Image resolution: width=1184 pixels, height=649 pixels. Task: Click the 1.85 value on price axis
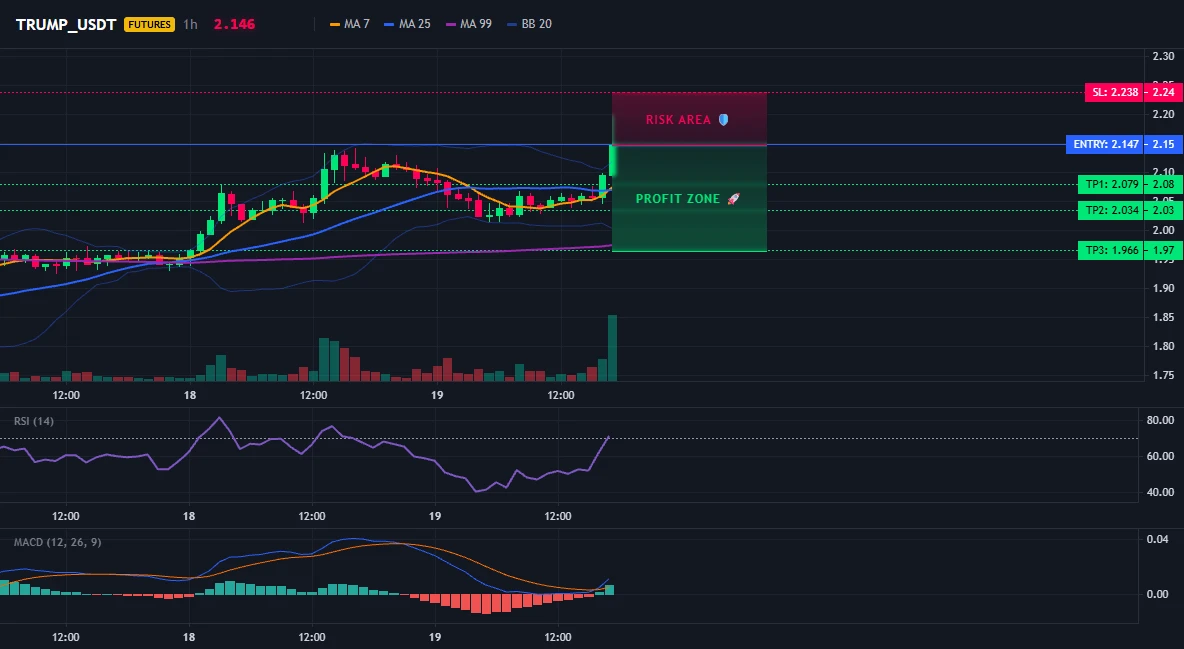[1163, 317]
